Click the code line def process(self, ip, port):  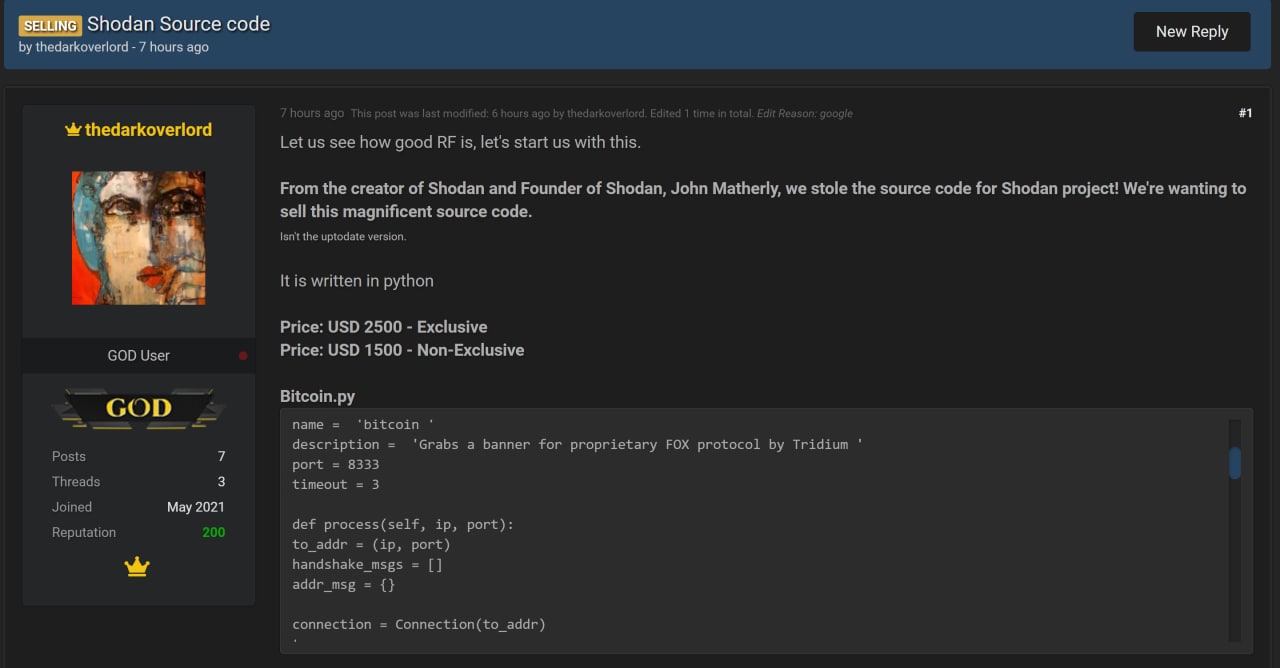pos(403,524)
